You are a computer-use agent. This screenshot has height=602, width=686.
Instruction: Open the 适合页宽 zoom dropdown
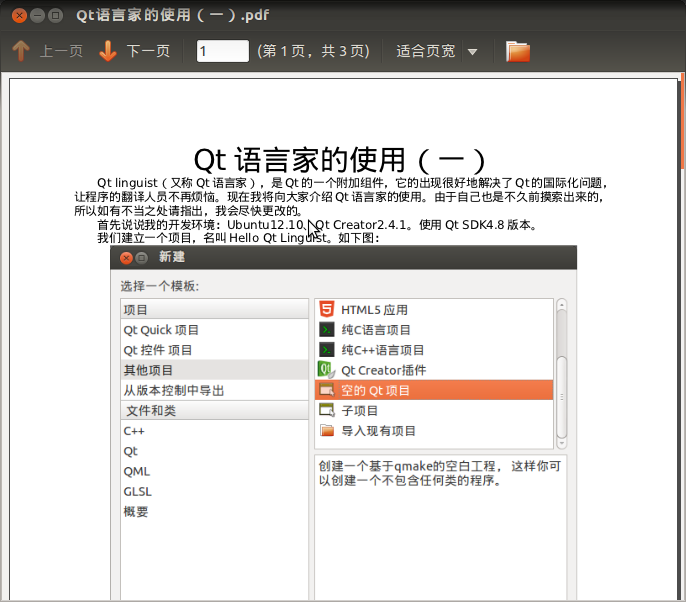pos(426,51)
